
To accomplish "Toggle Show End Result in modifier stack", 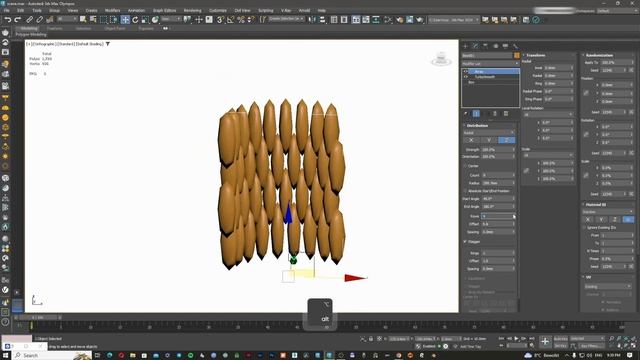I will coord(476,113).
